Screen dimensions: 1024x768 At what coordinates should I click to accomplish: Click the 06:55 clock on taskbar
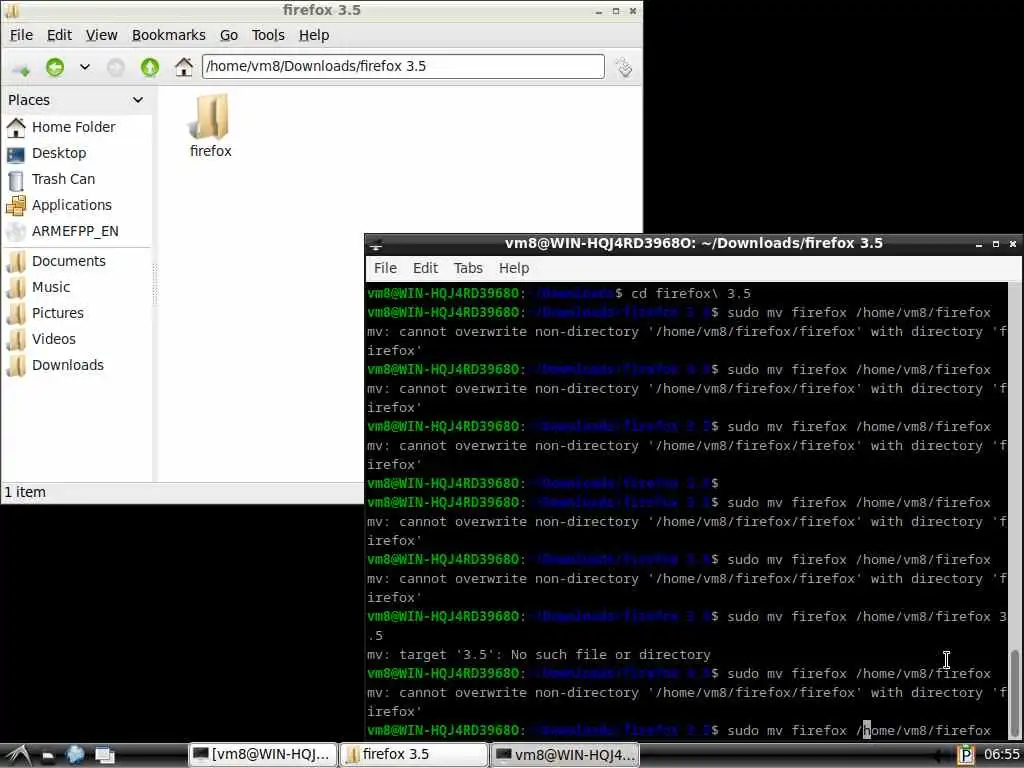click(x=1001, y=755)
